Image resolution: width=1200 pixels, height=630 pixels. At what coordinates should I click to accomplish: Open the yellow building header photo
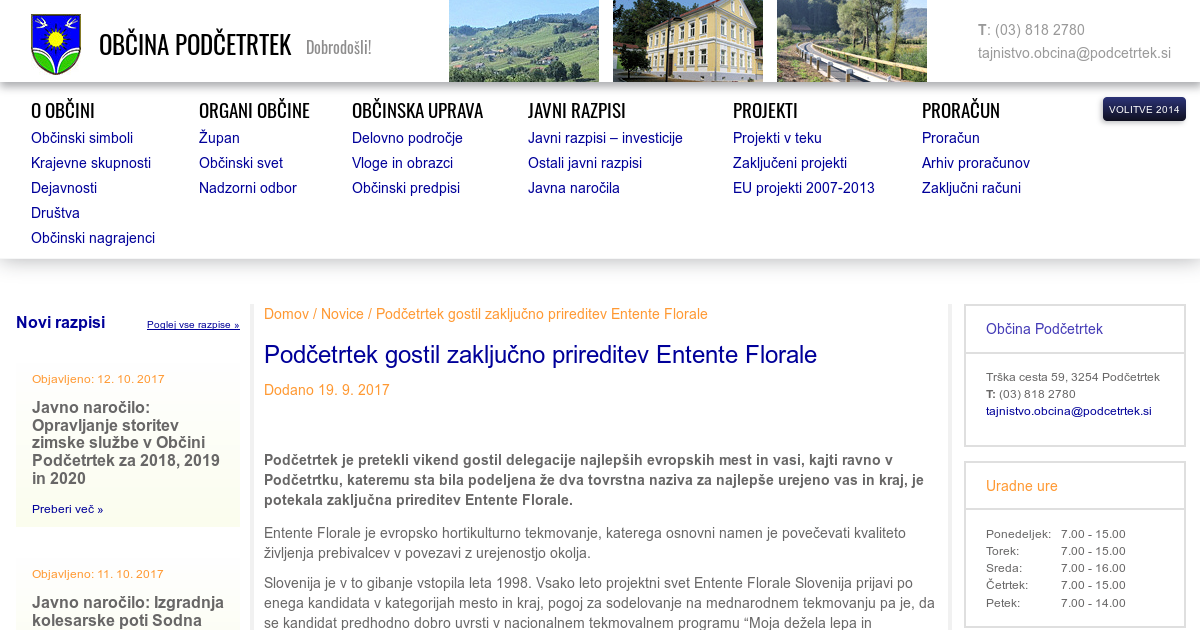pyautogui.click(x=687, y=41)
